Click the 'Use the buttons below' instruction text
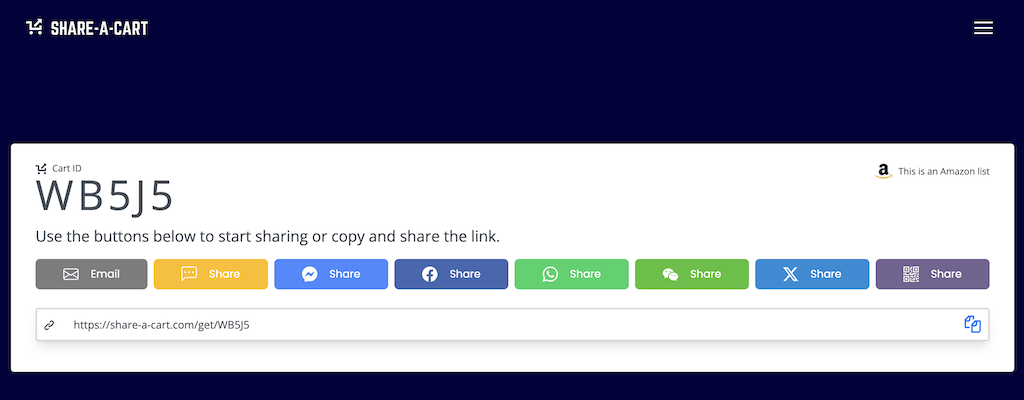Image resolution: width=1024 pixels, height=400 pixels. 268,237
